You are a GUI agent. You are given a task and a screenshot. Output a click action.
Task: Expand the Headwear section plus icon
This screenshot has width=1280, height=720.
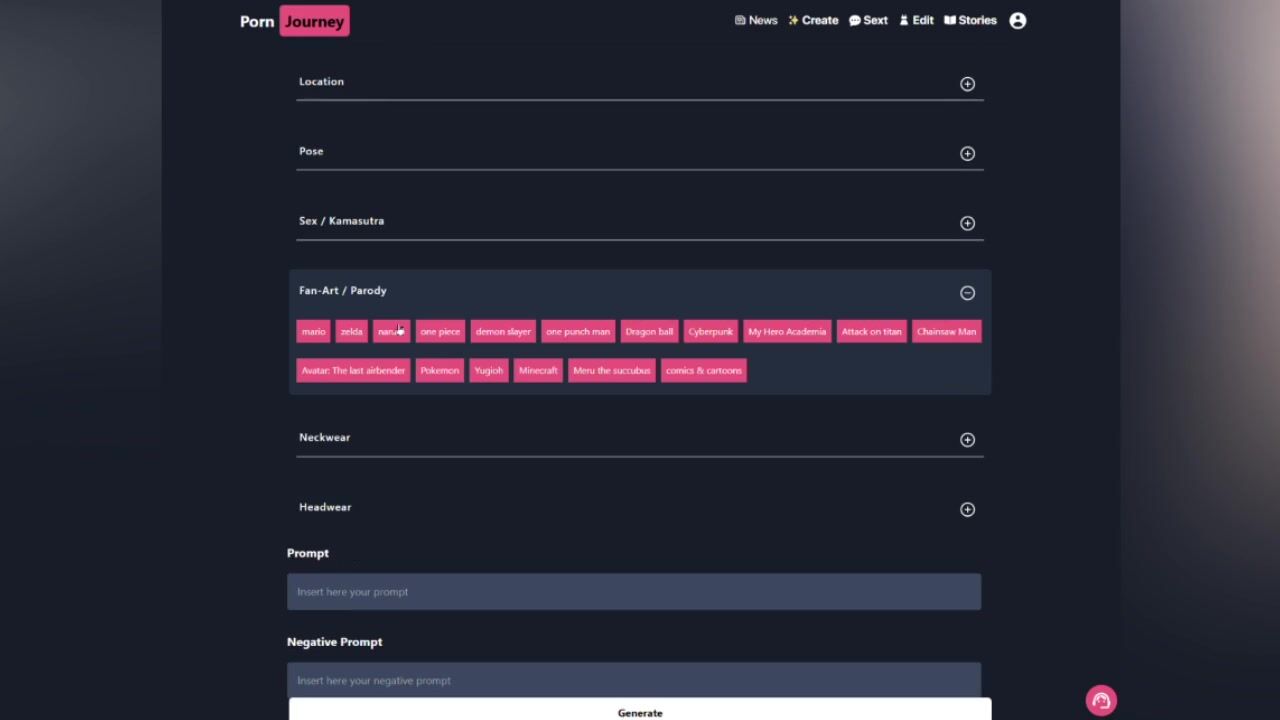[x=967, y=510]
